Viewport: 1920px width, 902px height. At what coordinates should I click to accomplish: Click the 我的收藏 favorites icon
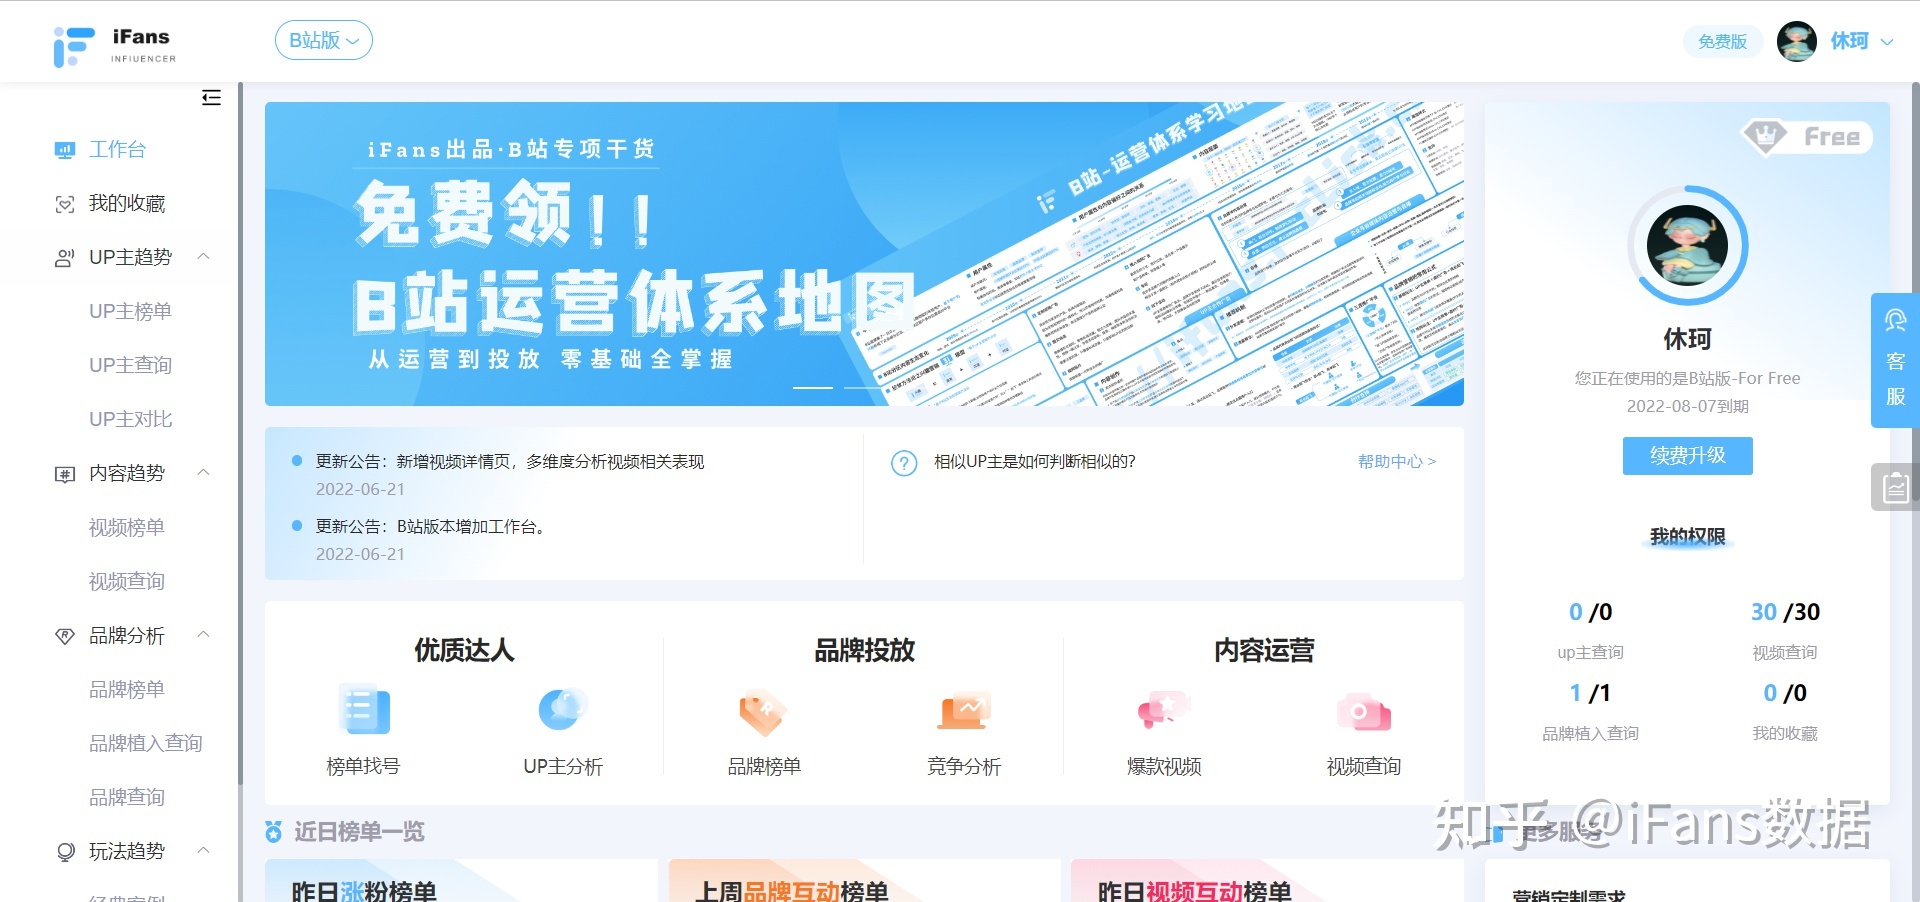tap(65, 204)
